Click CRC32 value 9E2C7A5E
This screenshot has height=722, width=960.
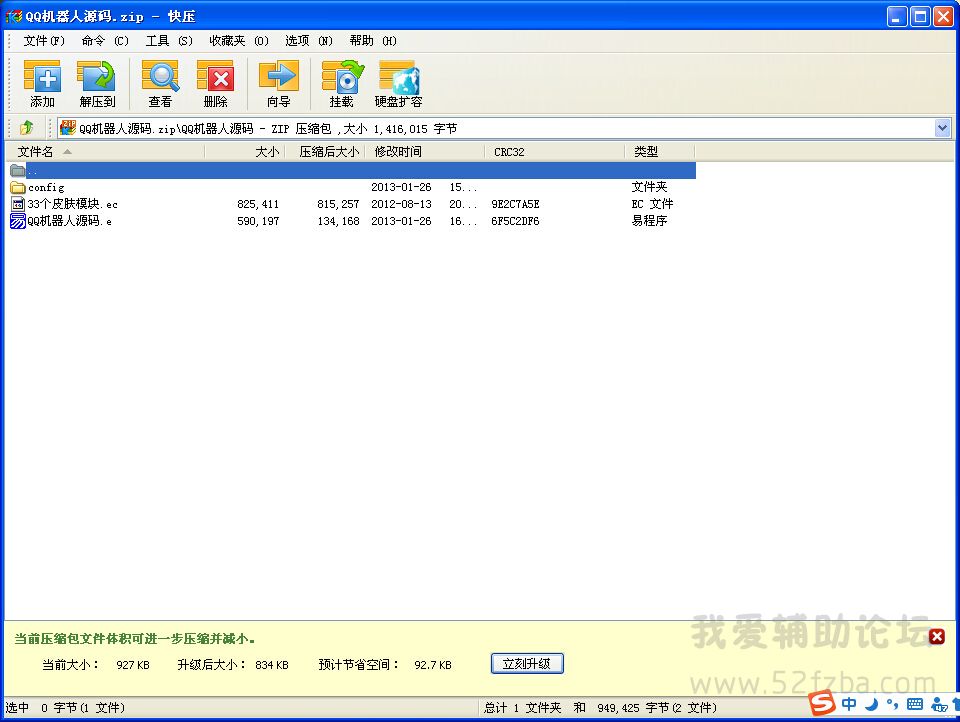click(x=515, y=204)
